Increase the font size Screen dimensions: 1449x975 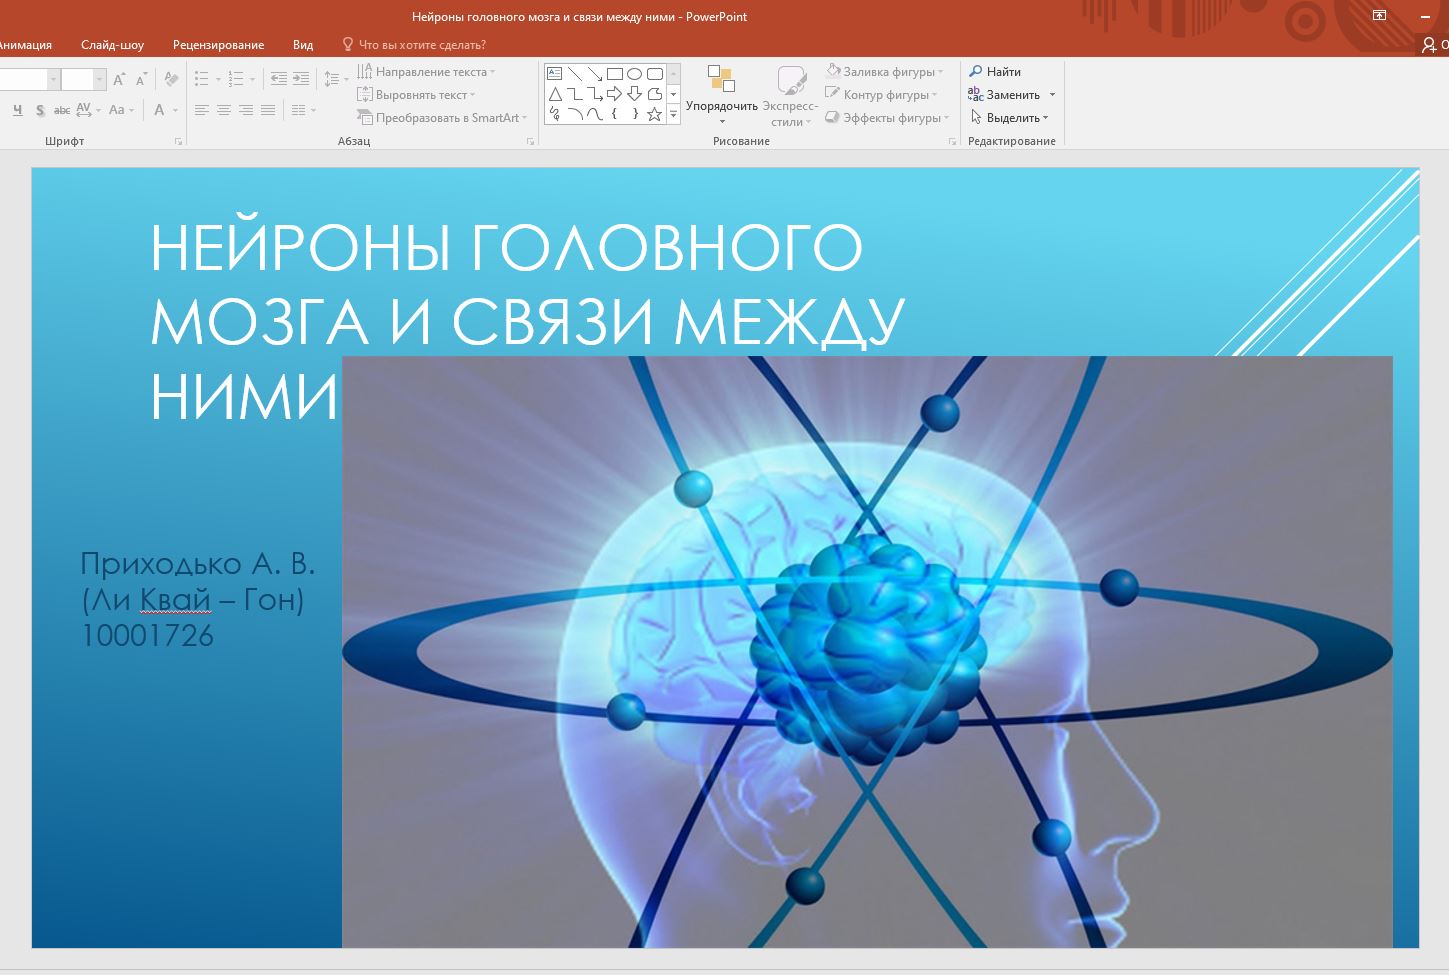(x=119, y=79)
